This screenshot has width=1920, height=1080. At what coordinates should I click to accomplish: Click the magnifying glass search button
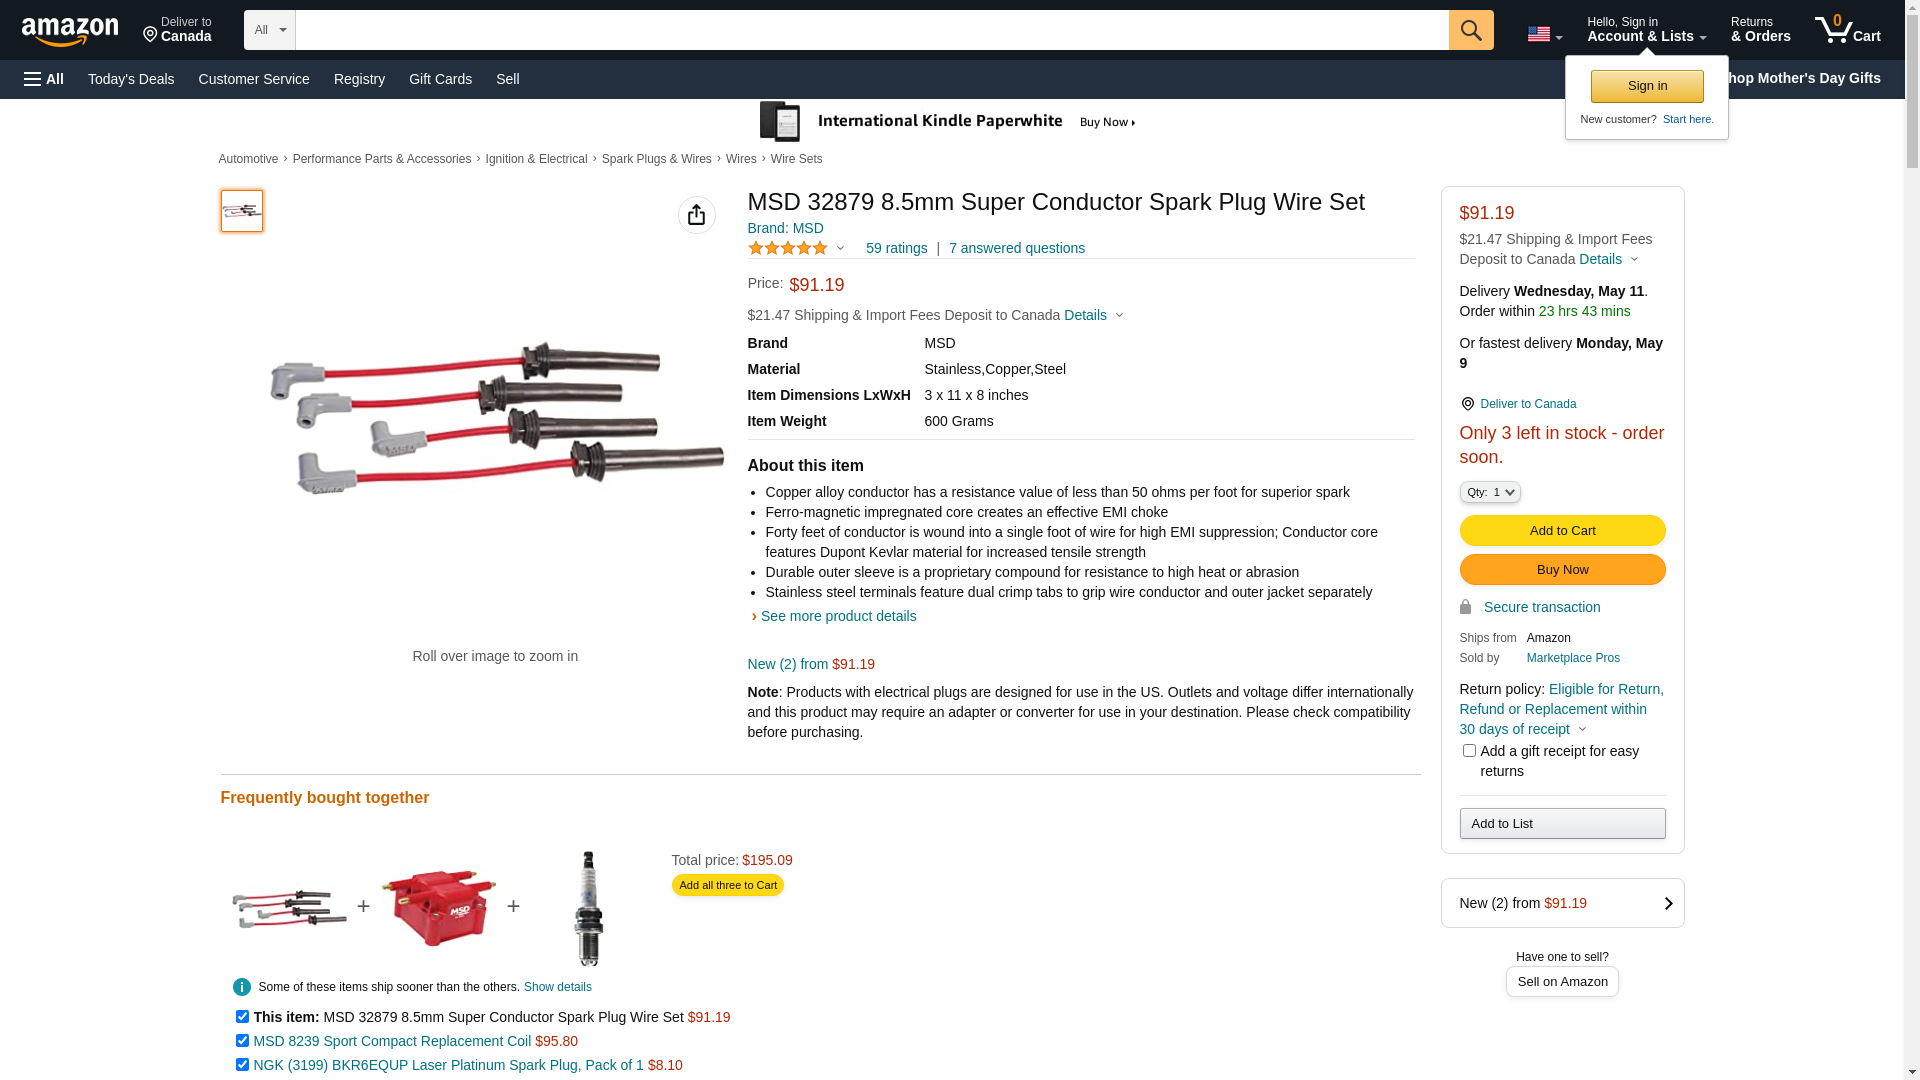click(1470, 30)
